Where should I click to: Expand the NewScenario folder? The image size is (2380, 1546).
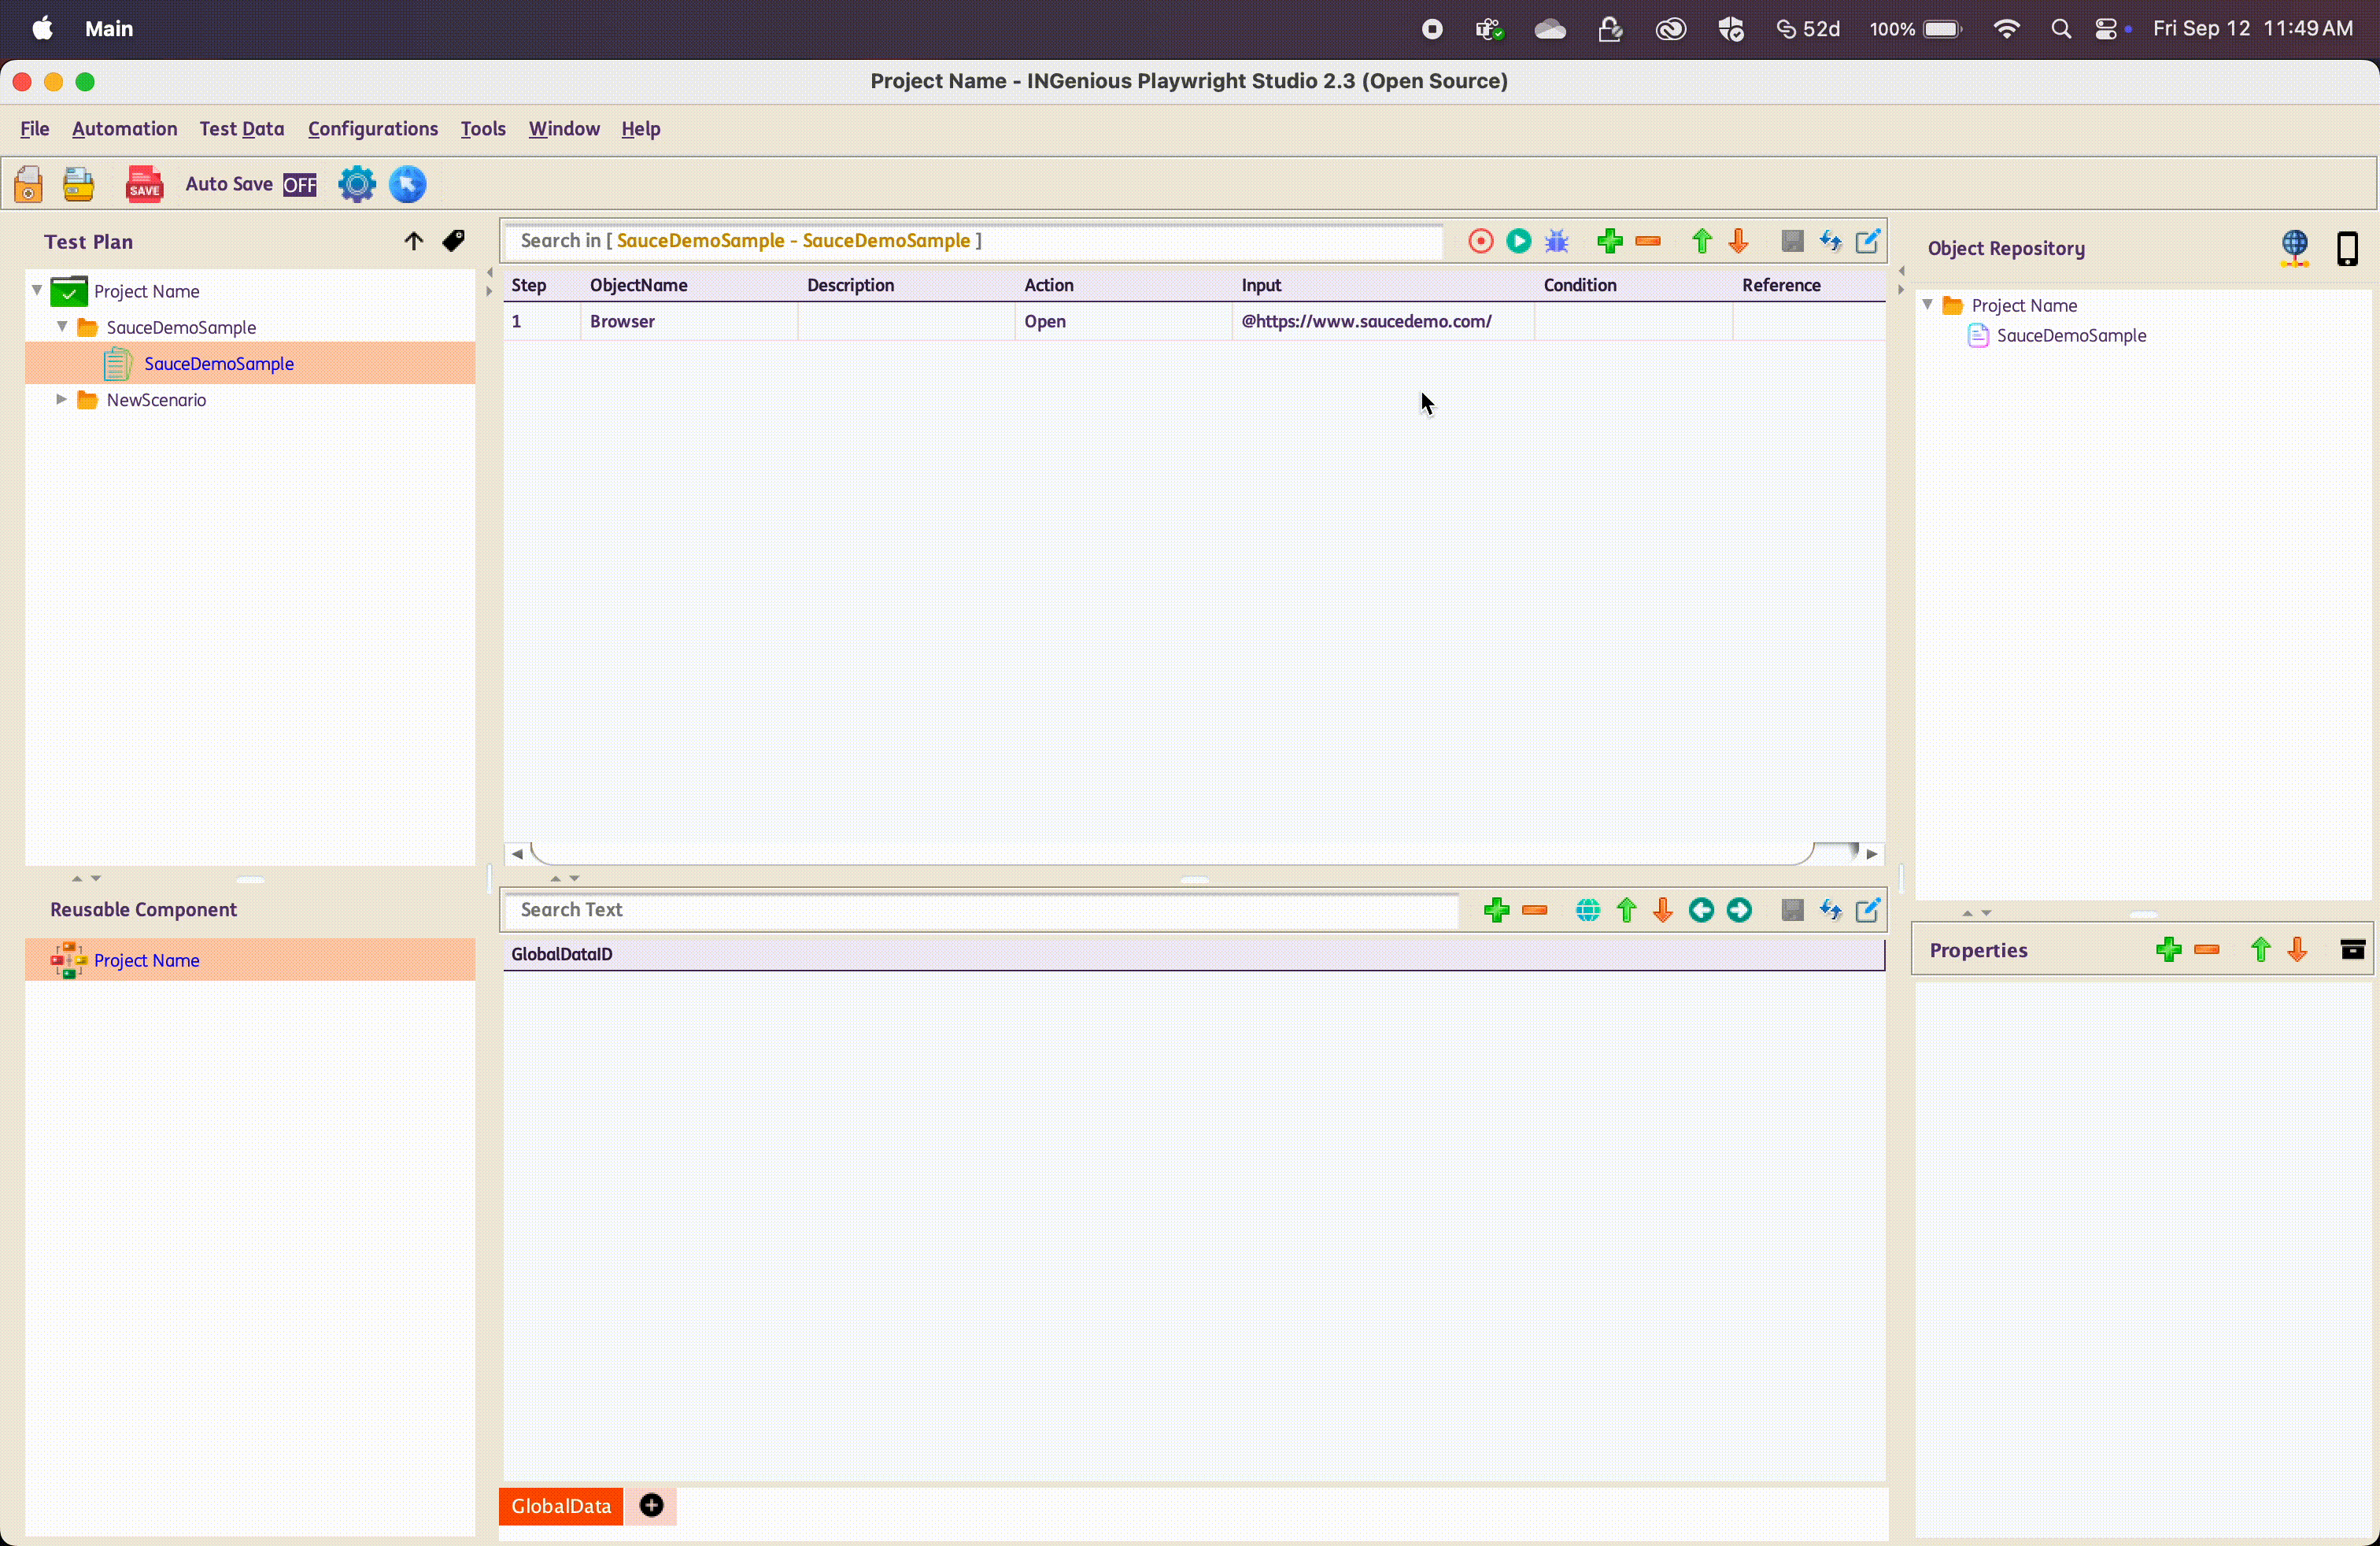point(62,399)
